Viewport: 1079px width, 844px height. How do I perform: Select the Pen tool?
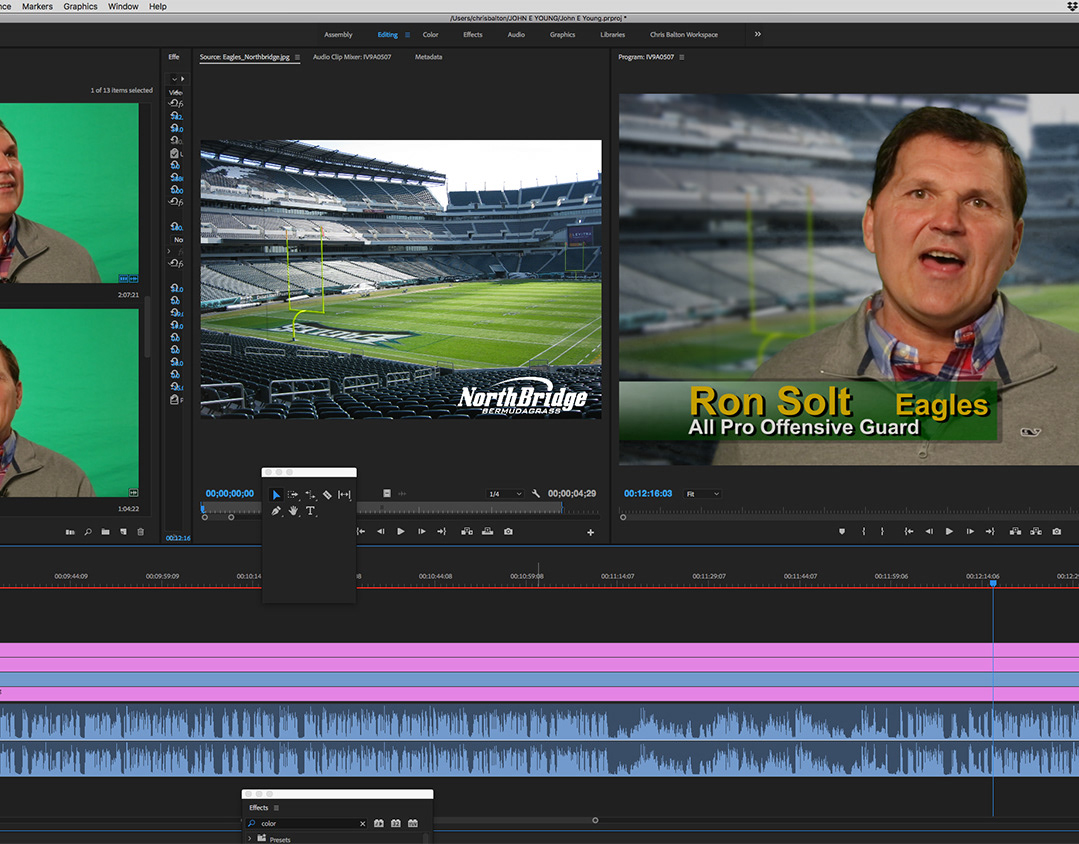click(x=276, y=511)
